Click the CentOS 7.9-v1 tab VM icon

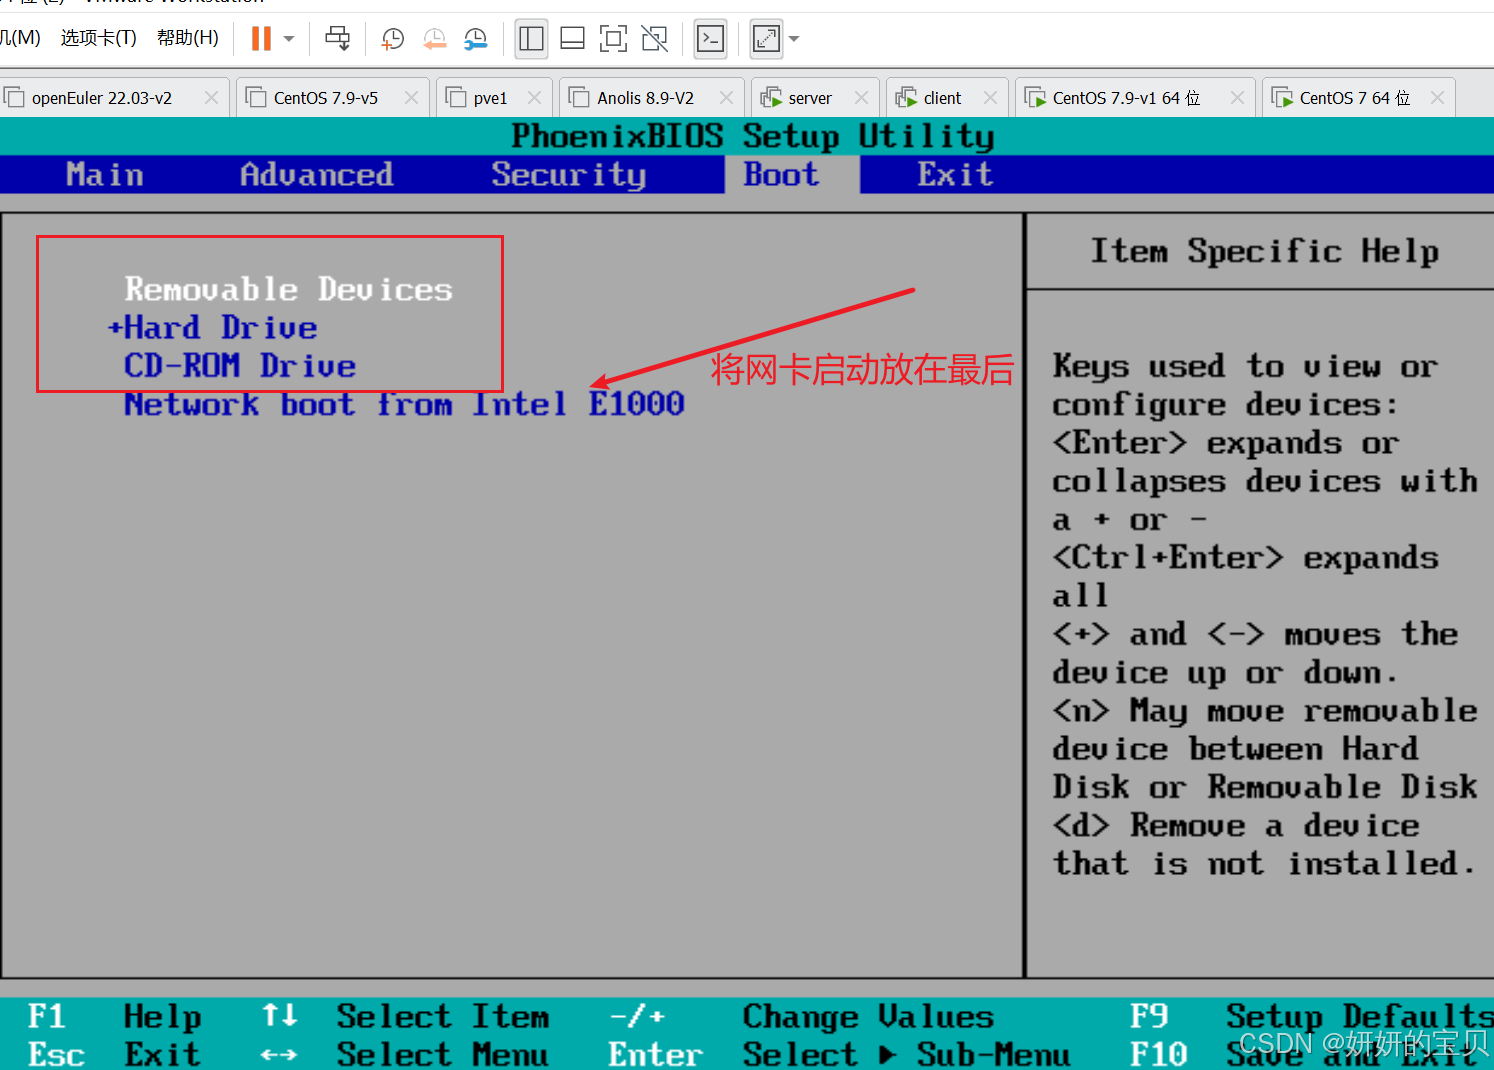[x=1035, y=97]
